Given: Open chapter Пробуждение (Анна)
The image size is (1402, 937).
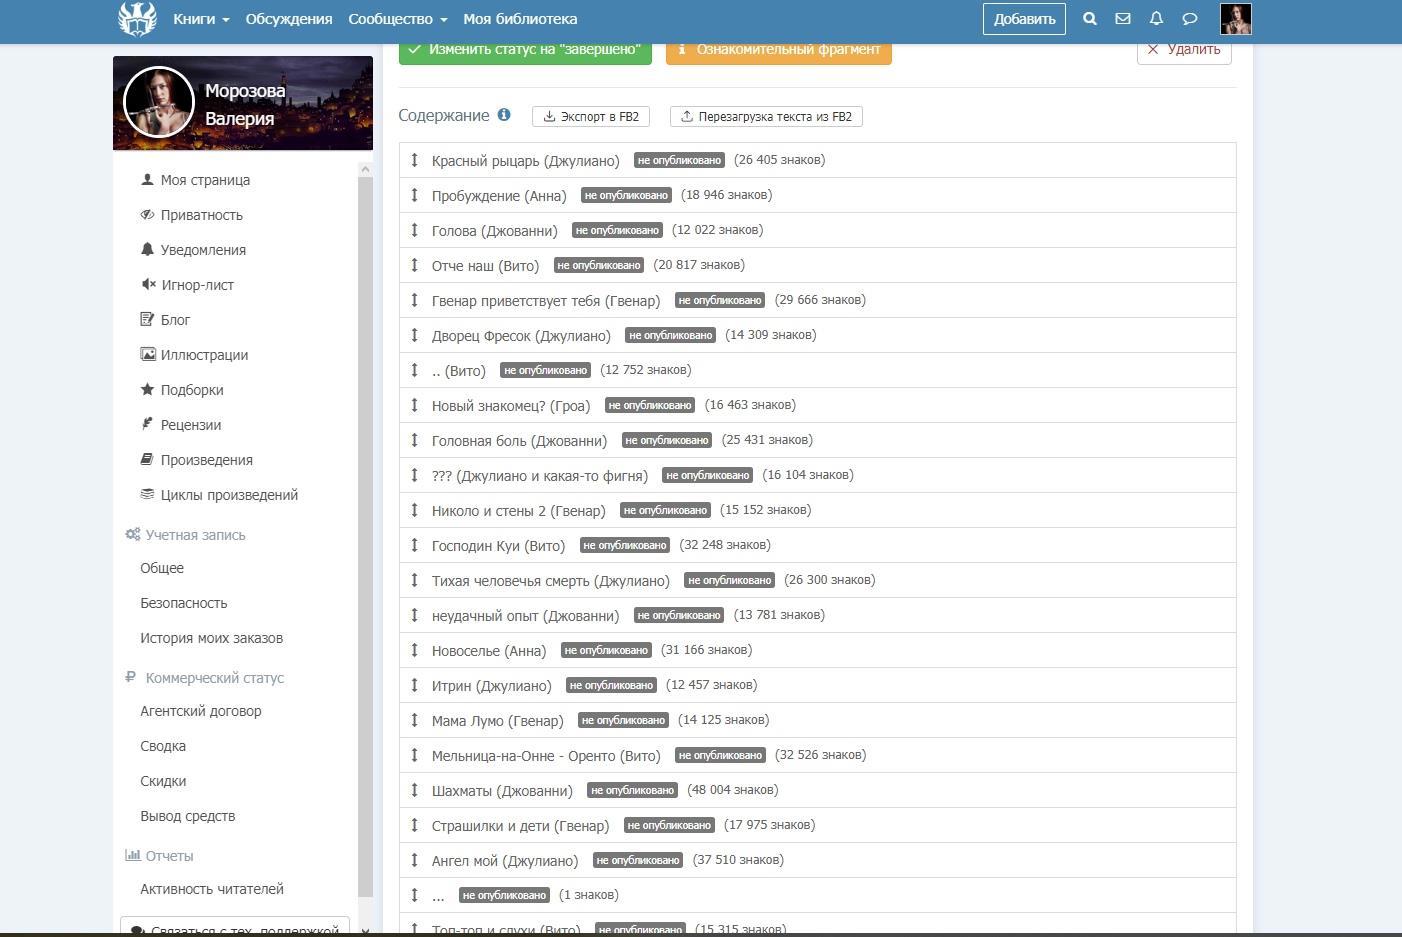Looking at the screenshot, I should [498, 196].
